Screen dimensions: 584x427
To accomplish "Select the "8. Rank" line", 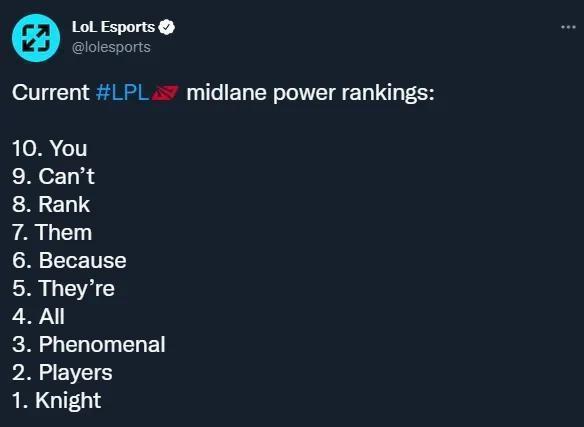I will (x=51, y=204).
